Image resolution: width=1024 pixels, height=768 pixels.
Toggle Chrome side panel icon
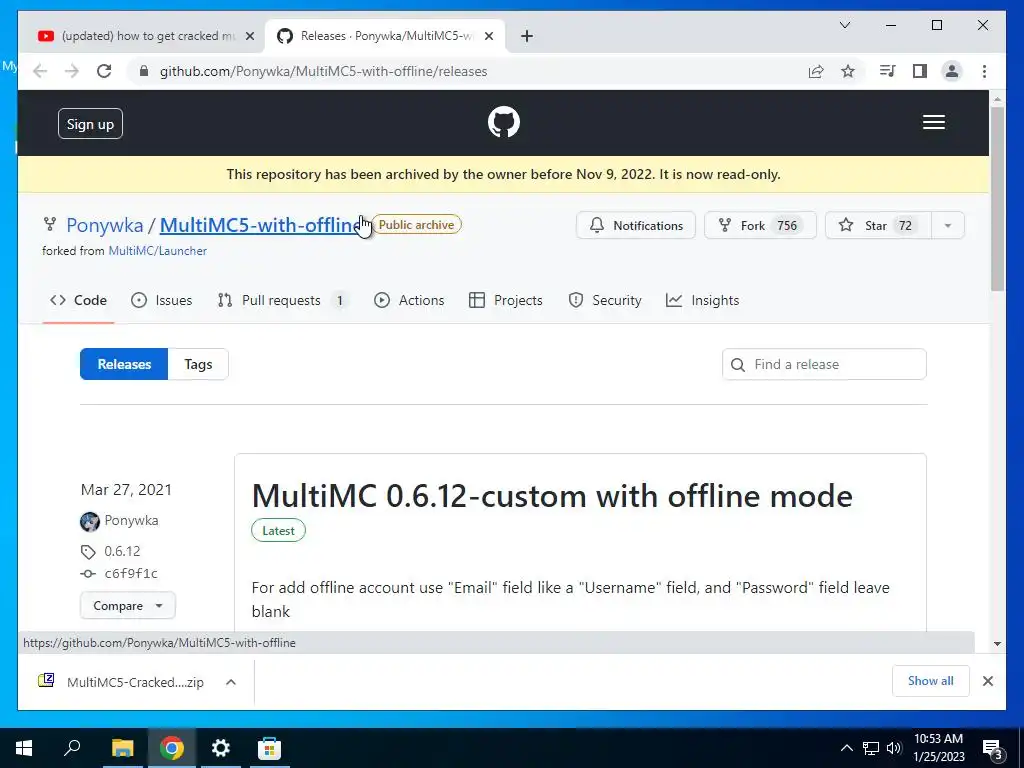coord(920,71)
